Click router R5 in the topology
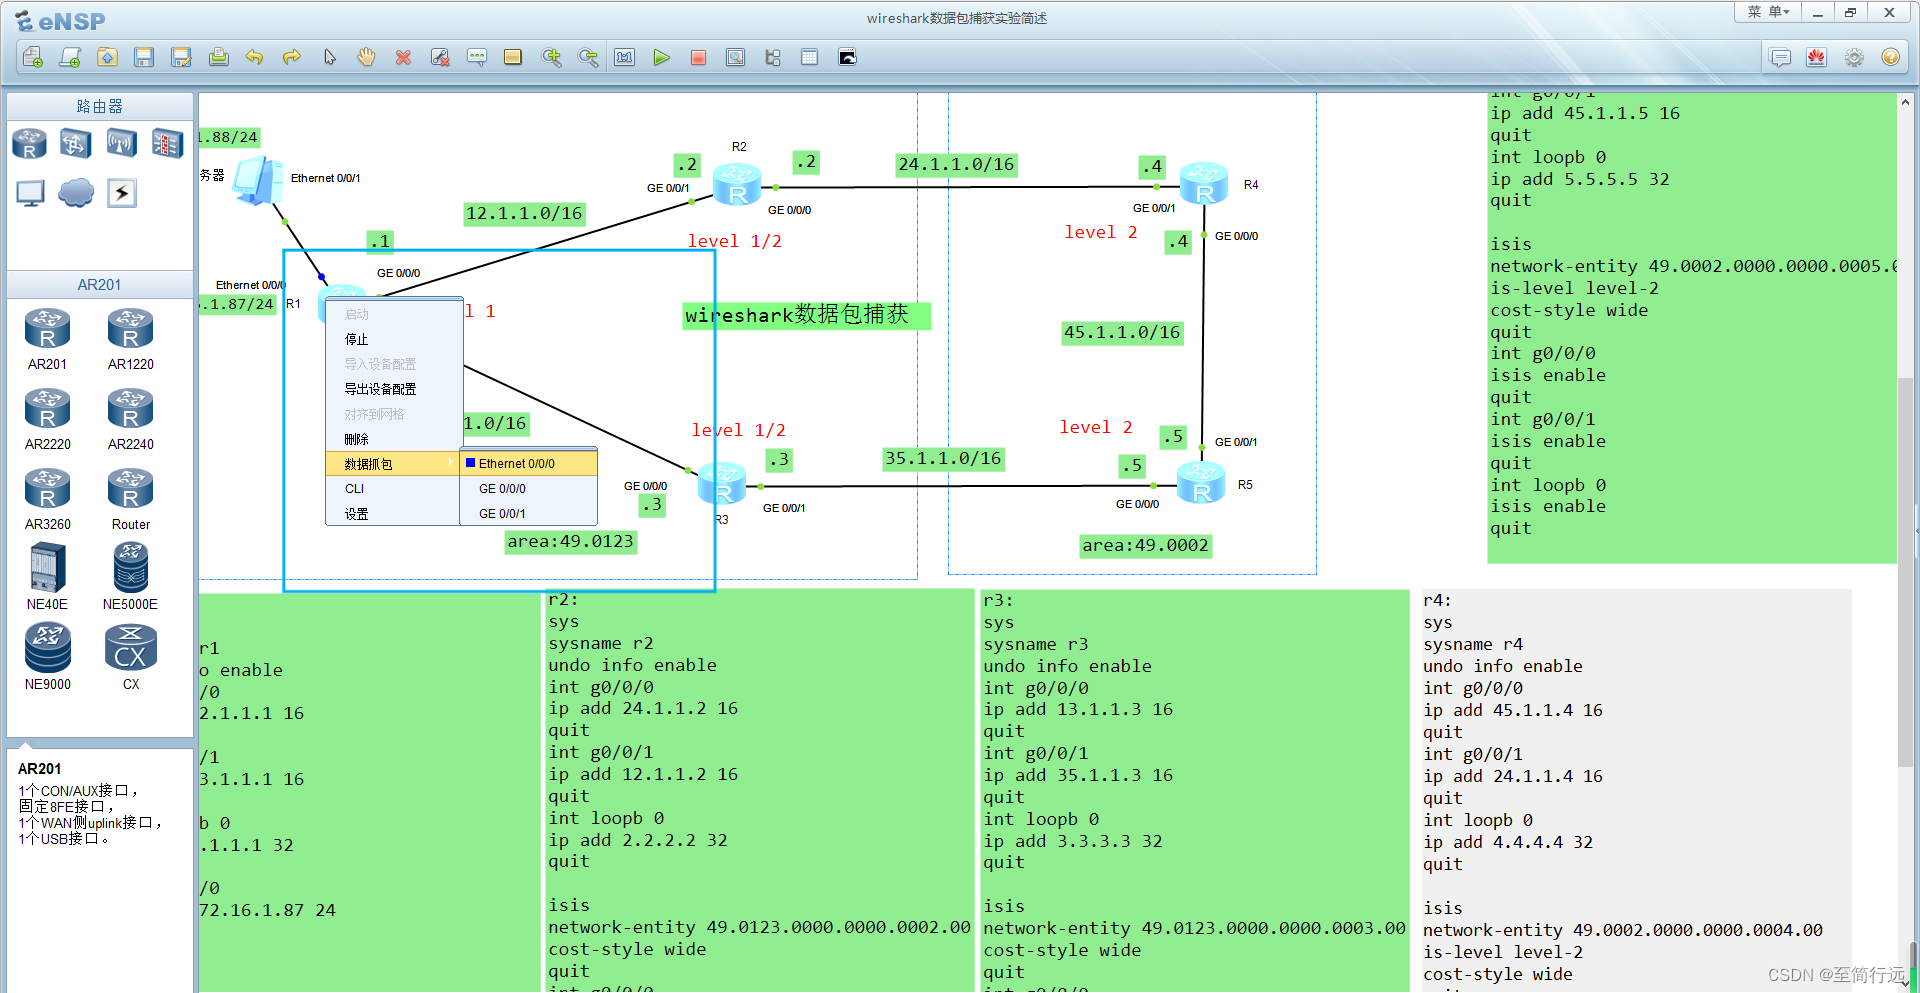 [1201, 483]
